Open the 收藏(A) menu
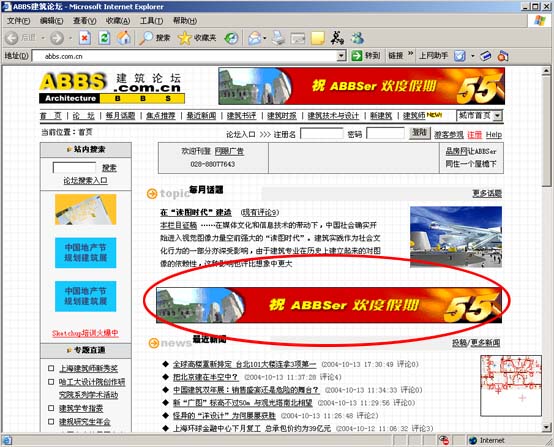The height and width of the screenshot is (447, 554). (x=118, y=21)
